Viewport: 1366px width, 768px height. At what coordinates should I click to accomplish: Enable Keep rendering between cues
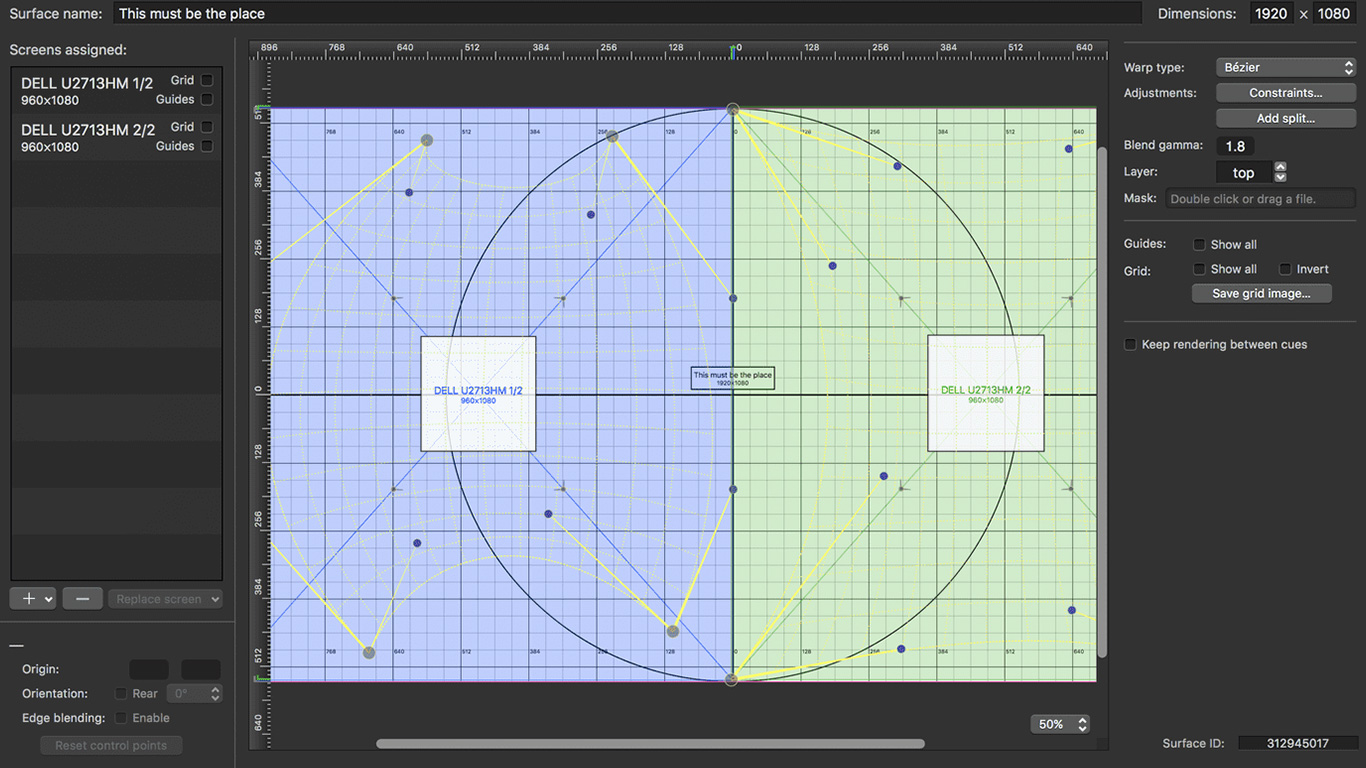pyautogui.click(x=1131, y=344)
